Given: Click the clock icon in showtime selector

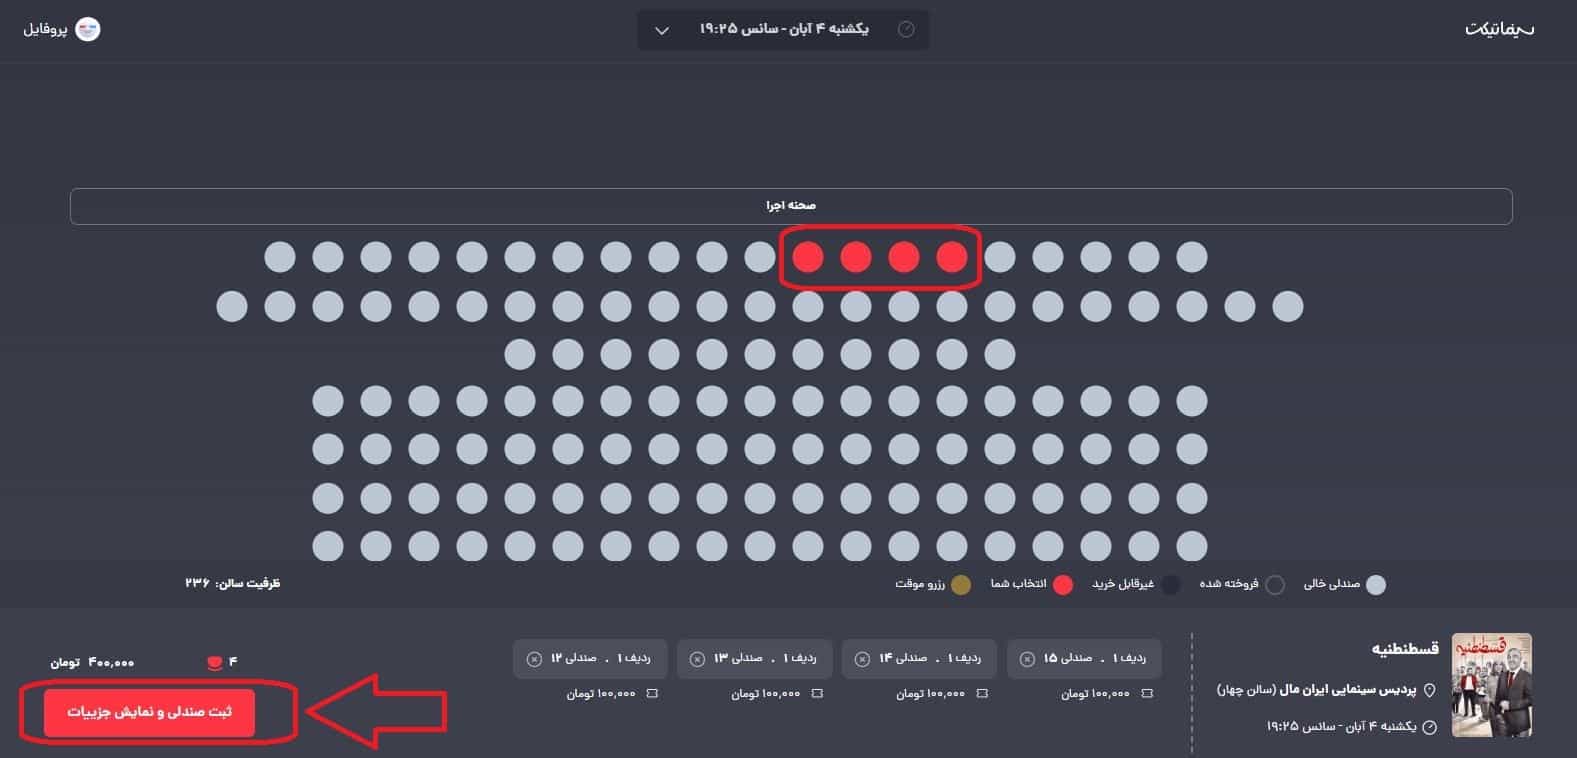Looking at the screenshot, I should pos(906,30).
